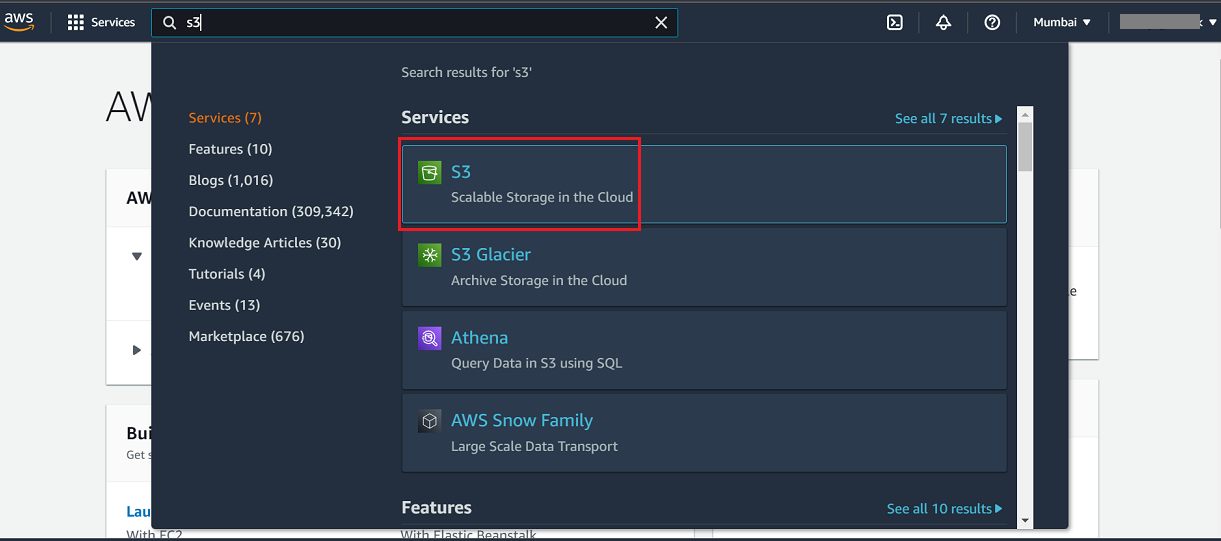Click the help question mark icon
Screen dimensions: 1221x541
point(992,22)
